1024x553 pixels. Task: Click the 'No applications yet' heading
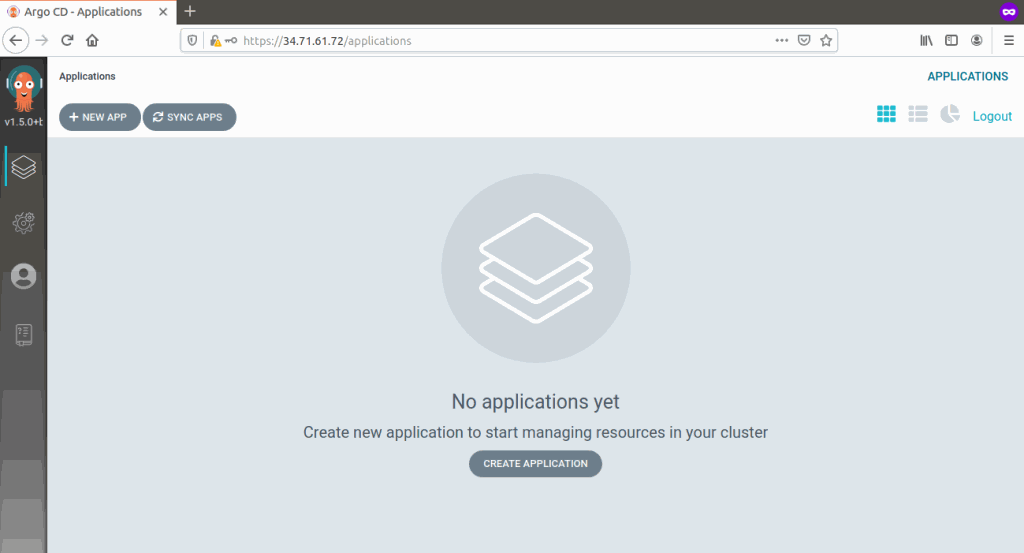tap(536, 402)
